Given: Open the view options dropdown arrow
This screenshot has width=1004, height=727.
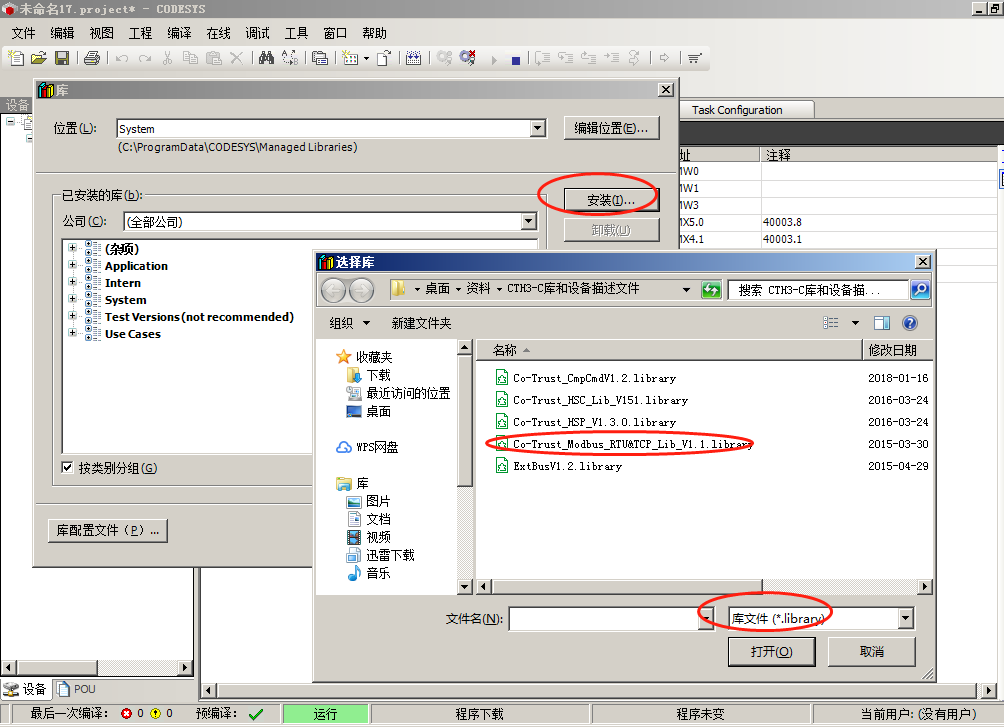Looking at the screenshot, I should 855,323.
